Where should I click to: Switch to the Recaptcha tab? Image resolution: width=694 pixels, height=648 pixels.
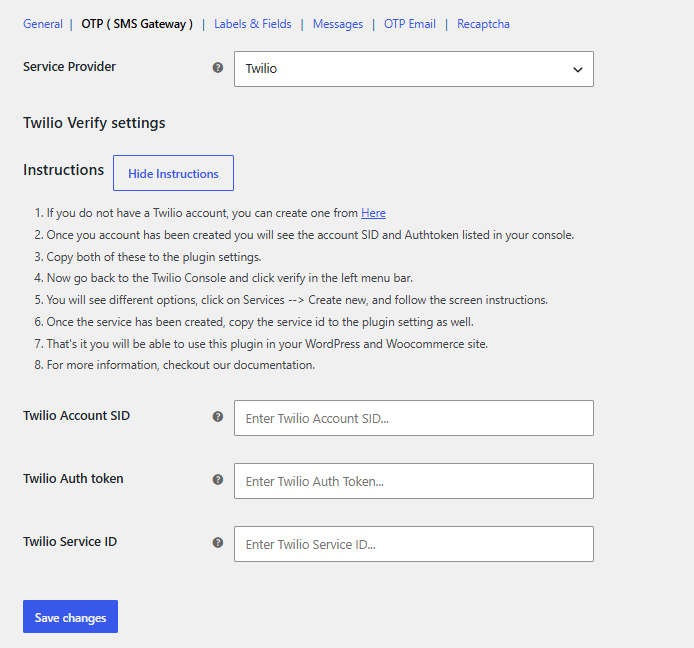[483, 24]
